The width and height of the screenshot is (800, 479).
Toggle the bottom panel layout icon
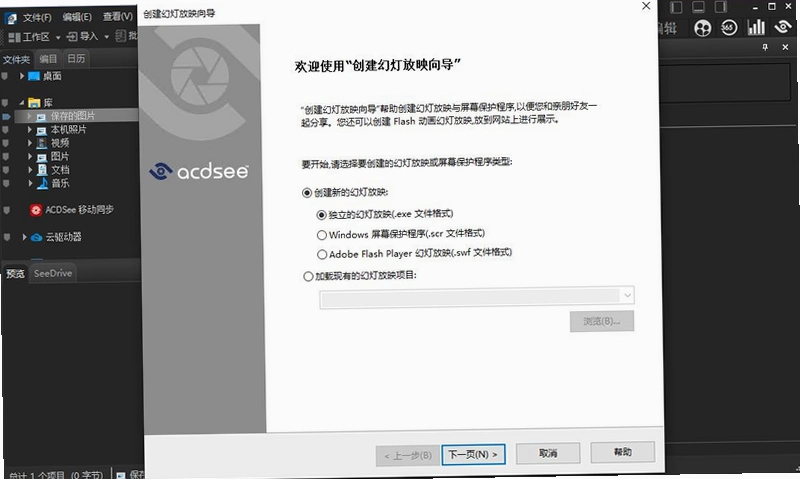tap(698, 7)
